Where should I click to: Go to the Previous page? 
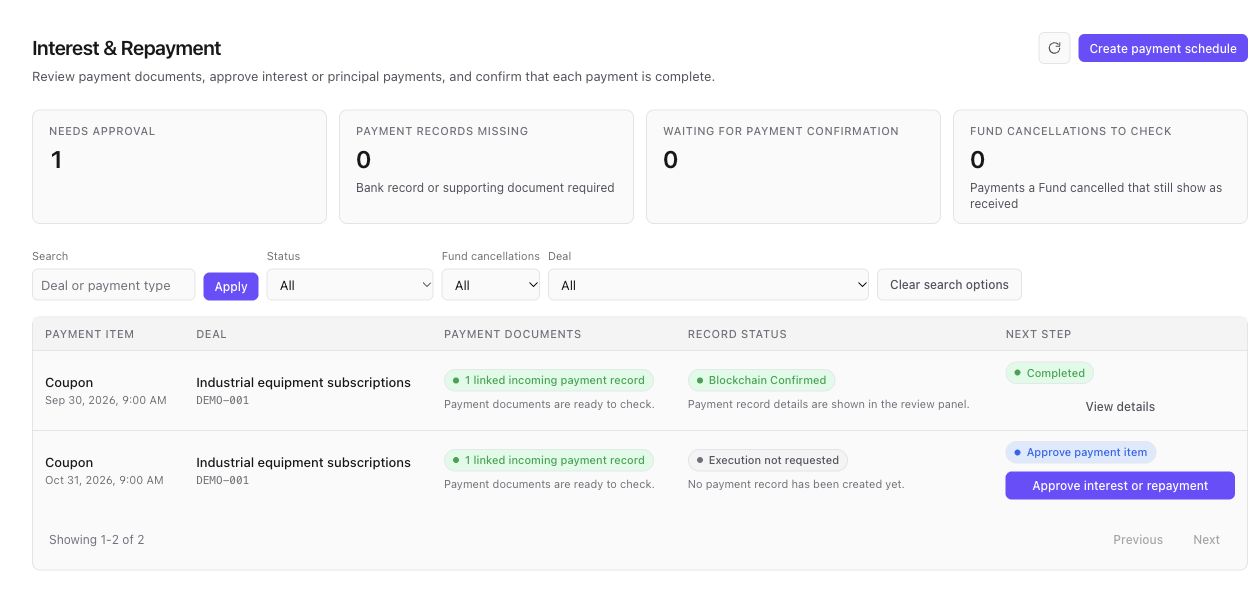click(x=1138, y=540)
